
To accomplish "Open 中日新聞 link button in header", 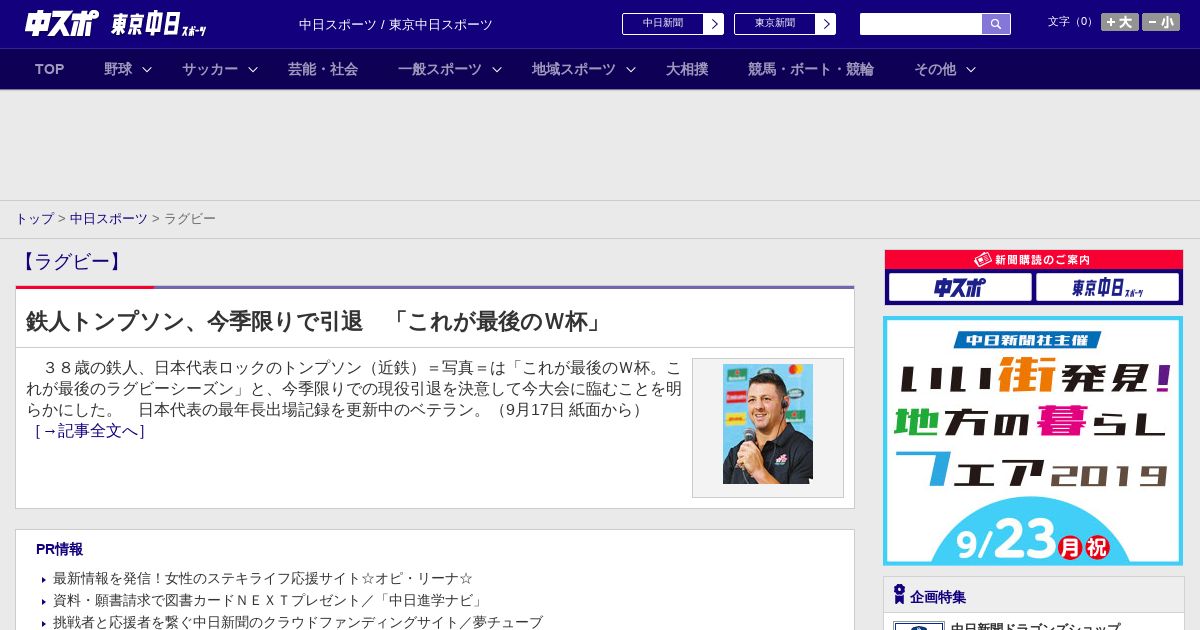I will [662, 24].
